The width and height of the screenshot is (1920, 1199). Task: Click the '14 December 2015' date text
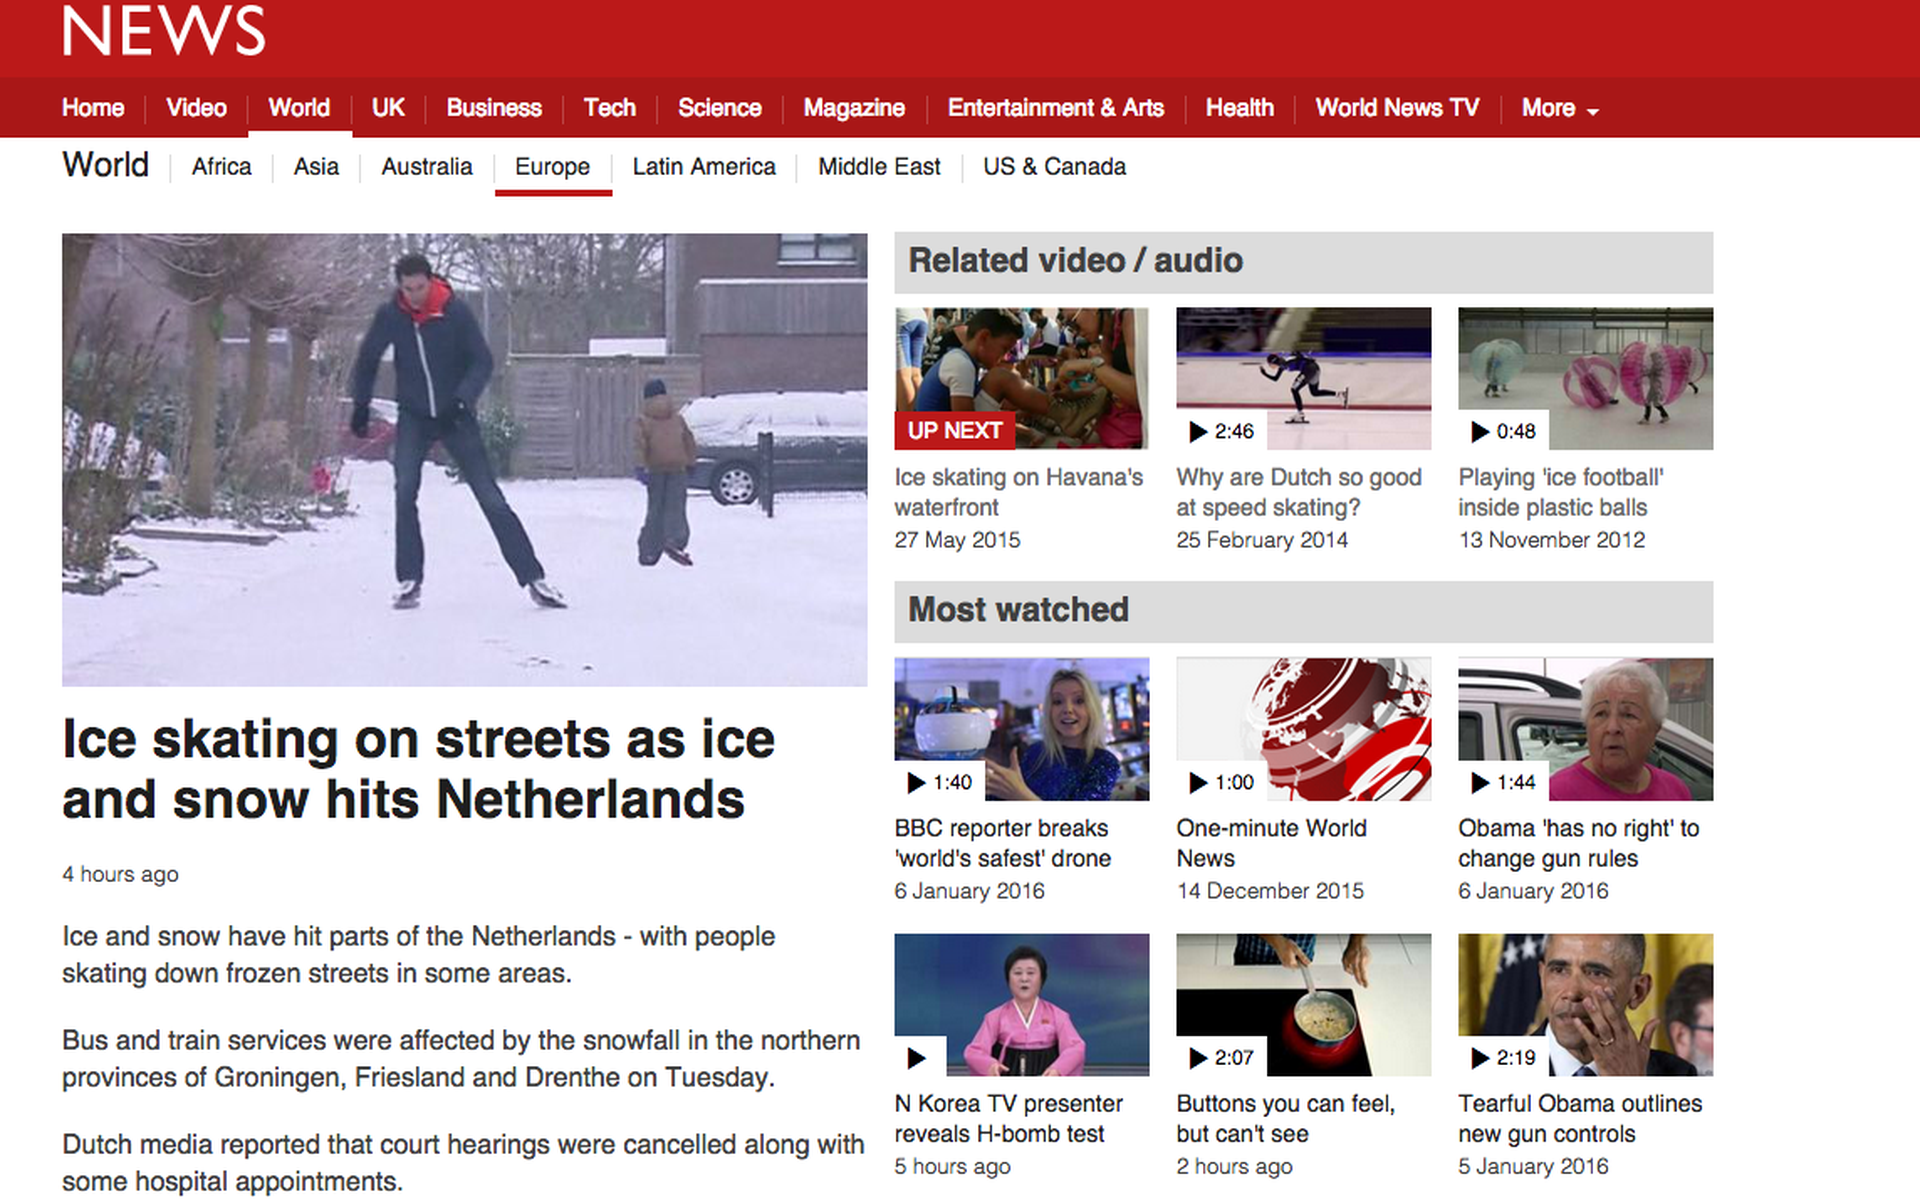pos(1270,891)
